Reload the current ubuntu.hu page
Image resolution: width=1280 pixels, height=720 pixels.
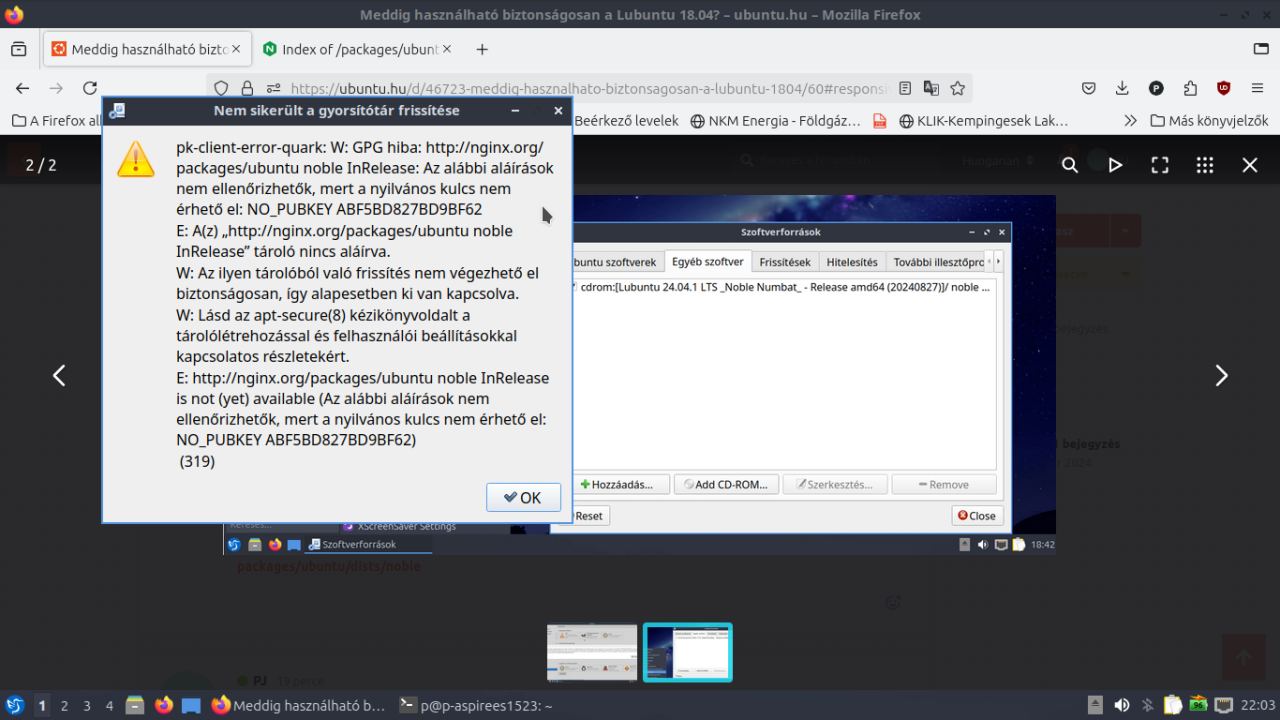(90, 88)
